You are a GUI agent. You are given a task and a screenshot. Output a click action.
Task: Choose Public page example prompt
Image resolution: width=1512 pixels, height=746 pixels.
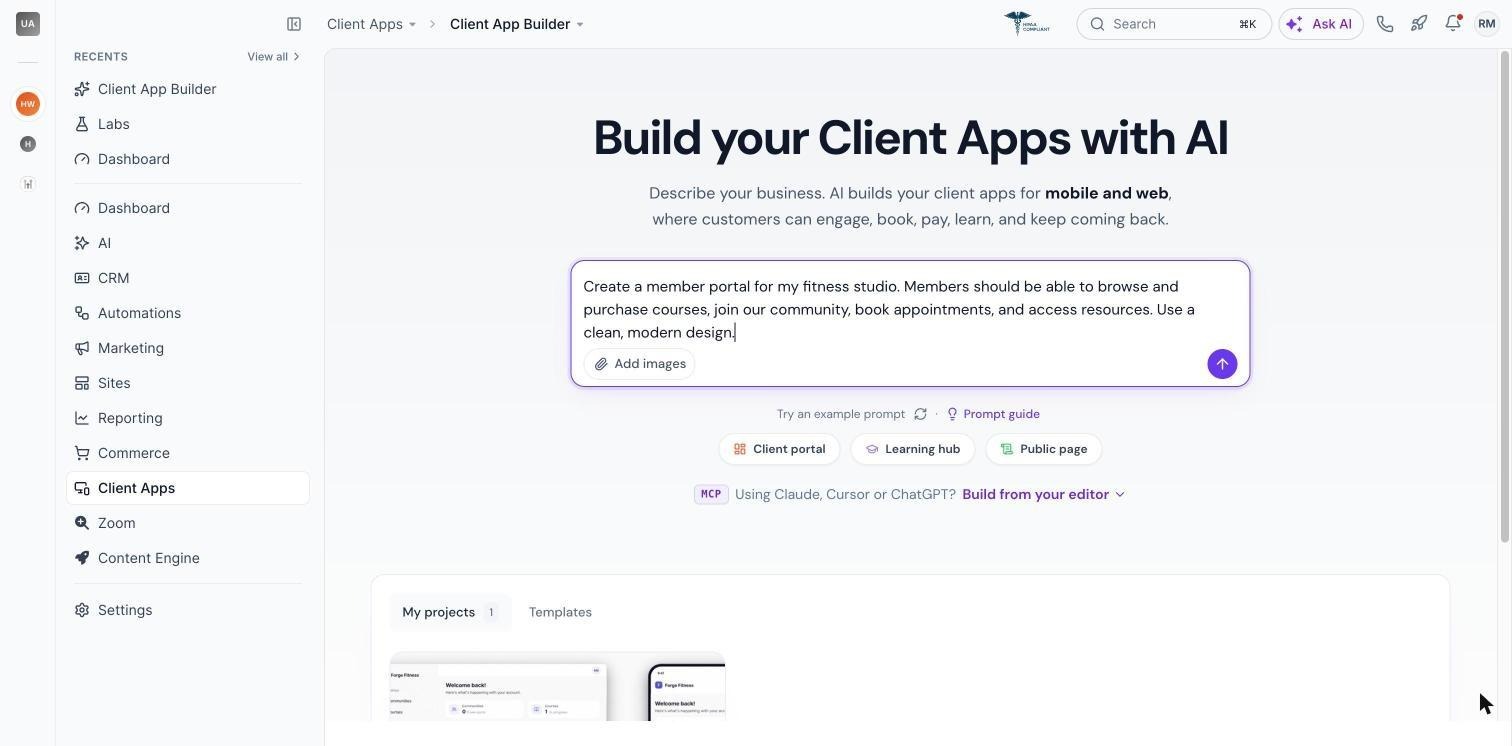pos(1044,449)
